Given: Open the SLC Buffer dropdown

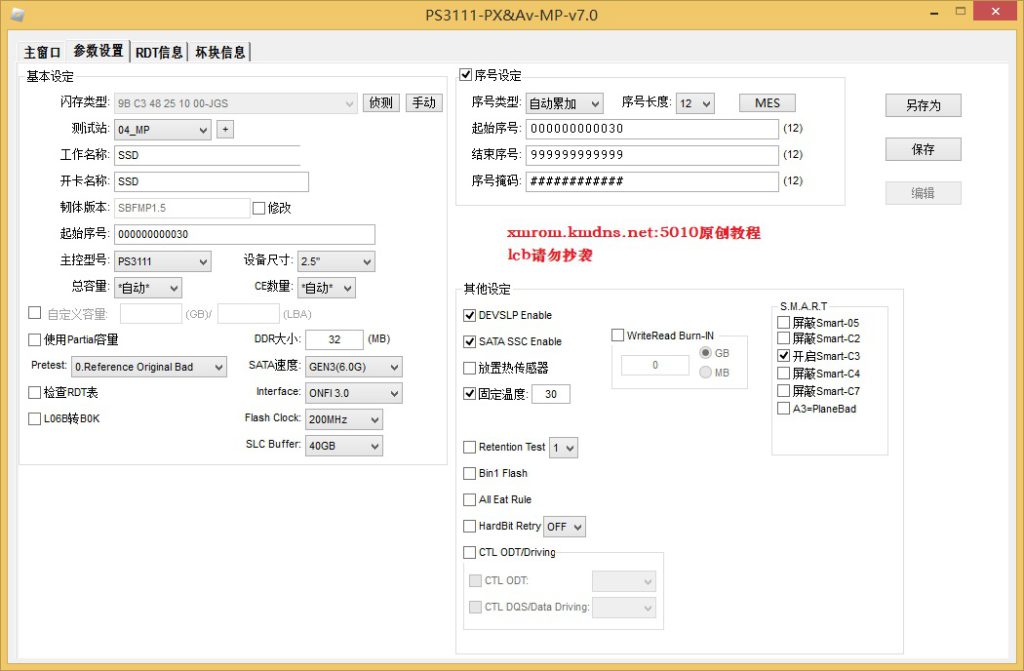Looking at the screenshot, I should click(343, 446).
